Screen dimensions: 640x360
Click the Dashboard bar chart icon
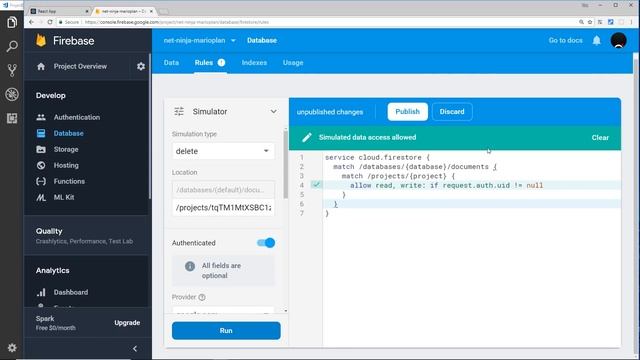41,292
